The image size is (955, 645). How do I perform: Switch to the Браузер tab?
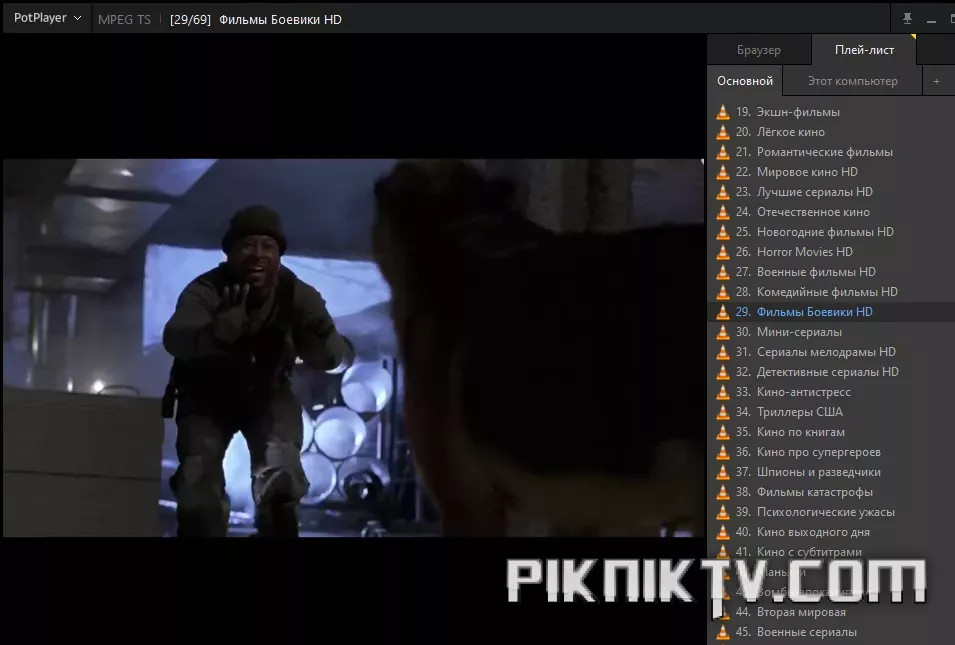(759, 50)
